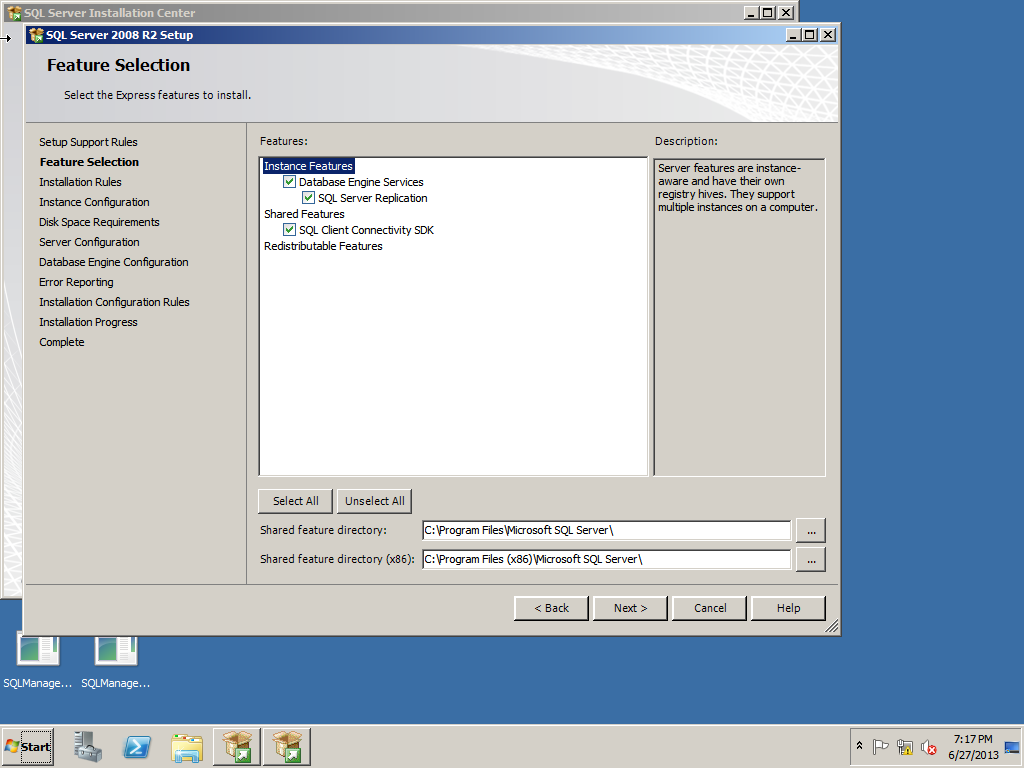Click Installation Progress step in sidebar

[88, 322]
